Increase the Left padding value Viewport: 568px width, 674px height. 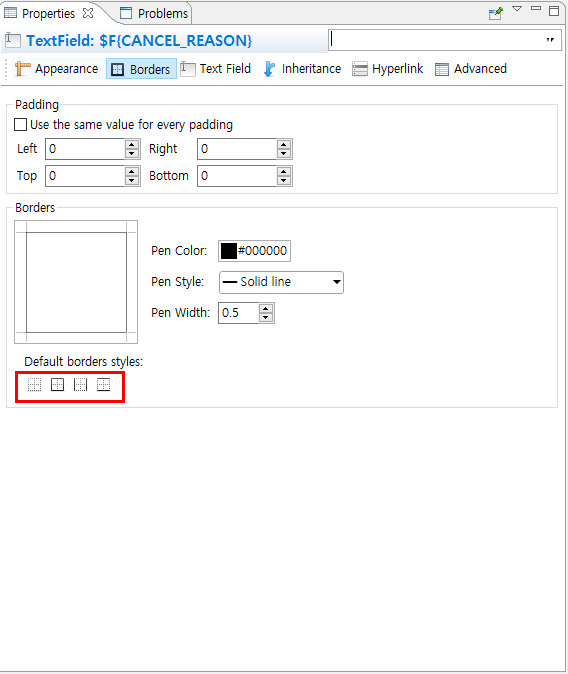coord(132,144)
